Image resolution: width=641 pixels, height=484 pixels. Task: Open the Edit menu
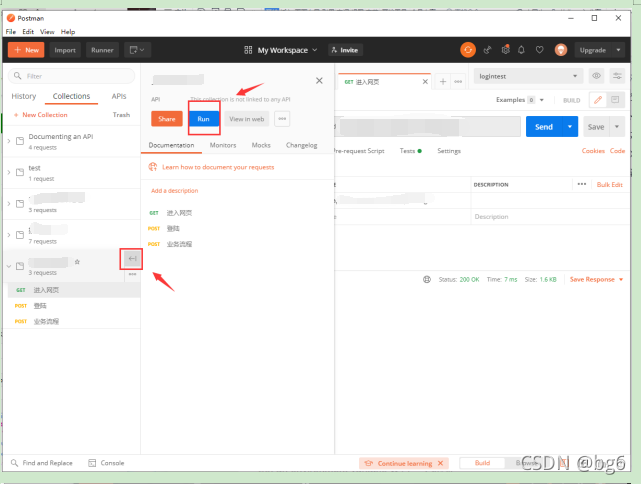click(28, 31)
